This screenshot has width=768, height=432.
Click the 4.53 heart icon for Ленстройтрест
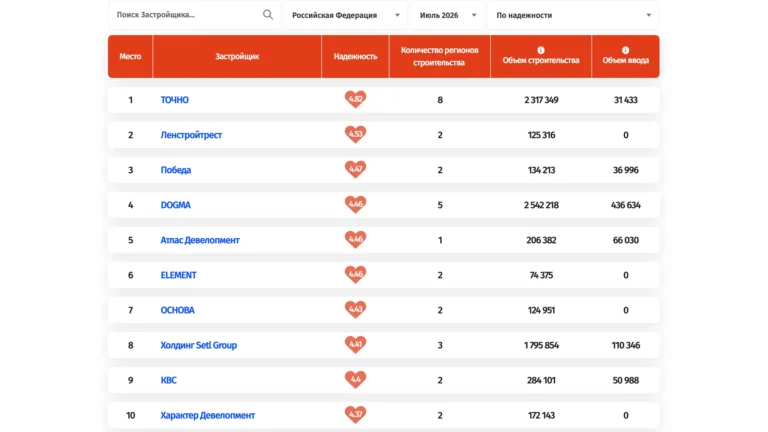coord(355,134)
